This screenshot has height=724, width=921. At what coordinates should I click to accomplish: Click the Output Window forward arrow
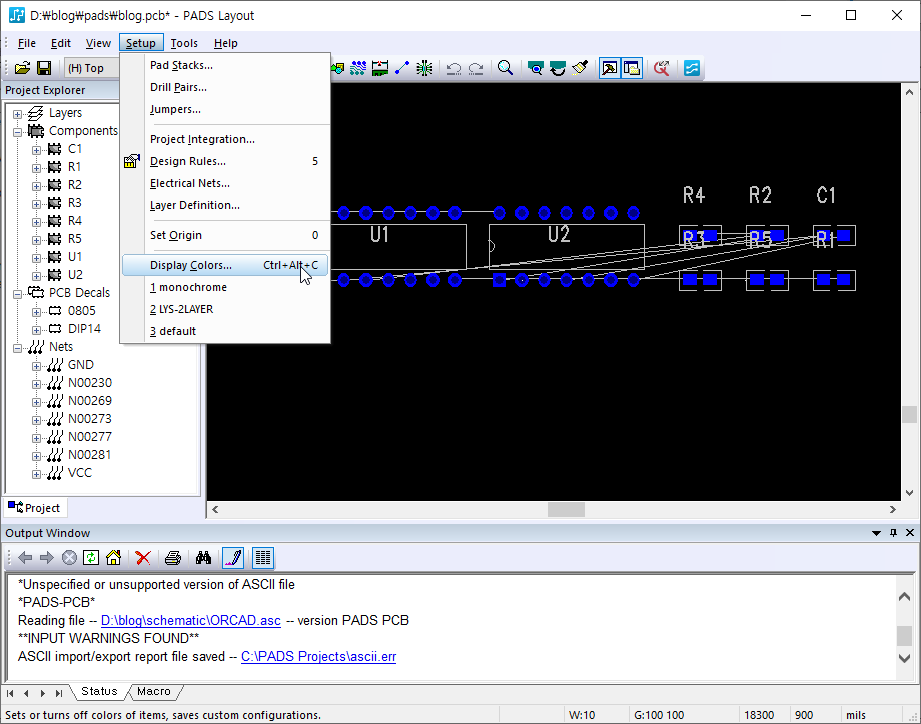46,558
